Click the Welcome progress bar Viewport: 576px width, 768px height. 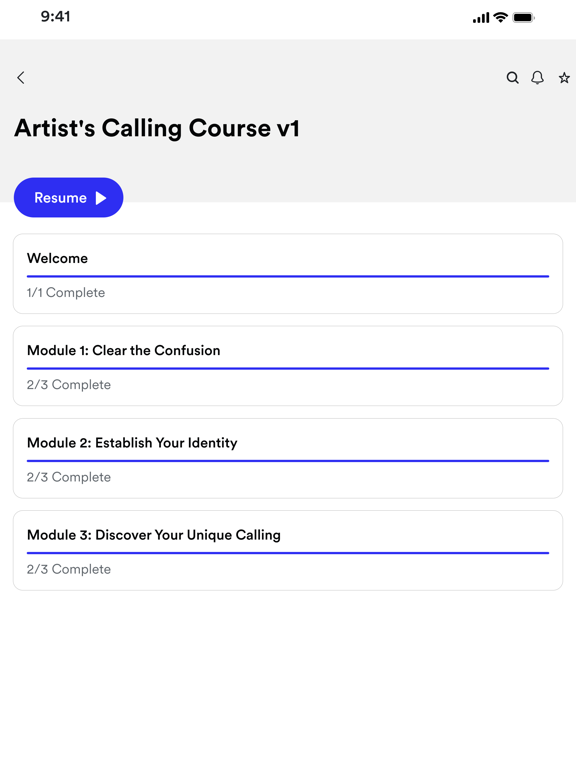coord(288,276)
